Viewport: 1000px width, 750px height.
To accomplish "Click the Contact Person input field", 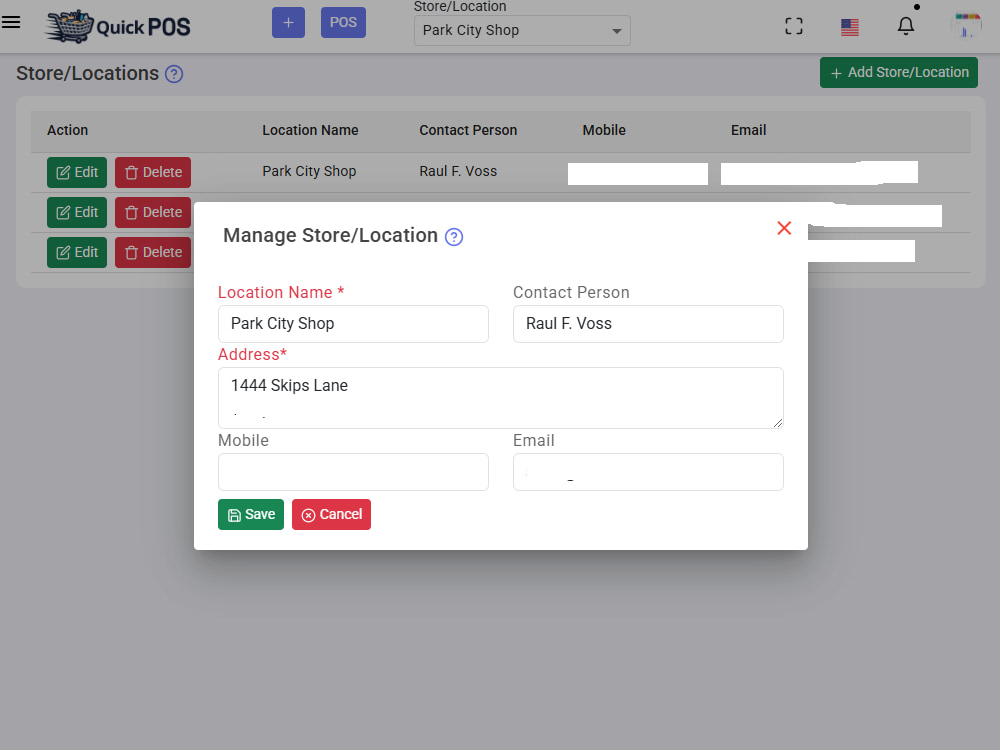I will [648, 324].
